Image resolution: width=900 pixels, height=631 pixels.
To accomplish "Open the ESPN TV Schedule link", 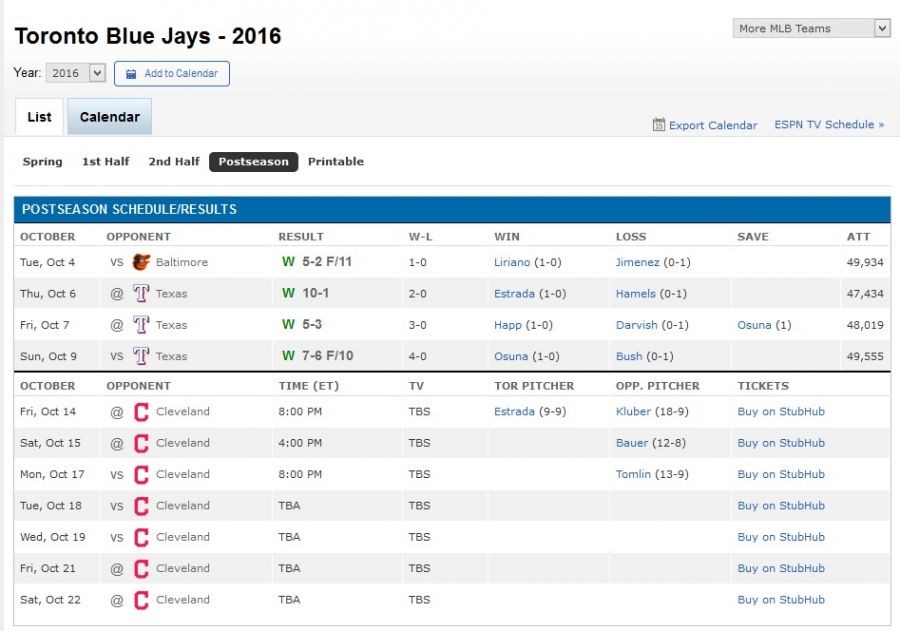I will tap(829, 125).
